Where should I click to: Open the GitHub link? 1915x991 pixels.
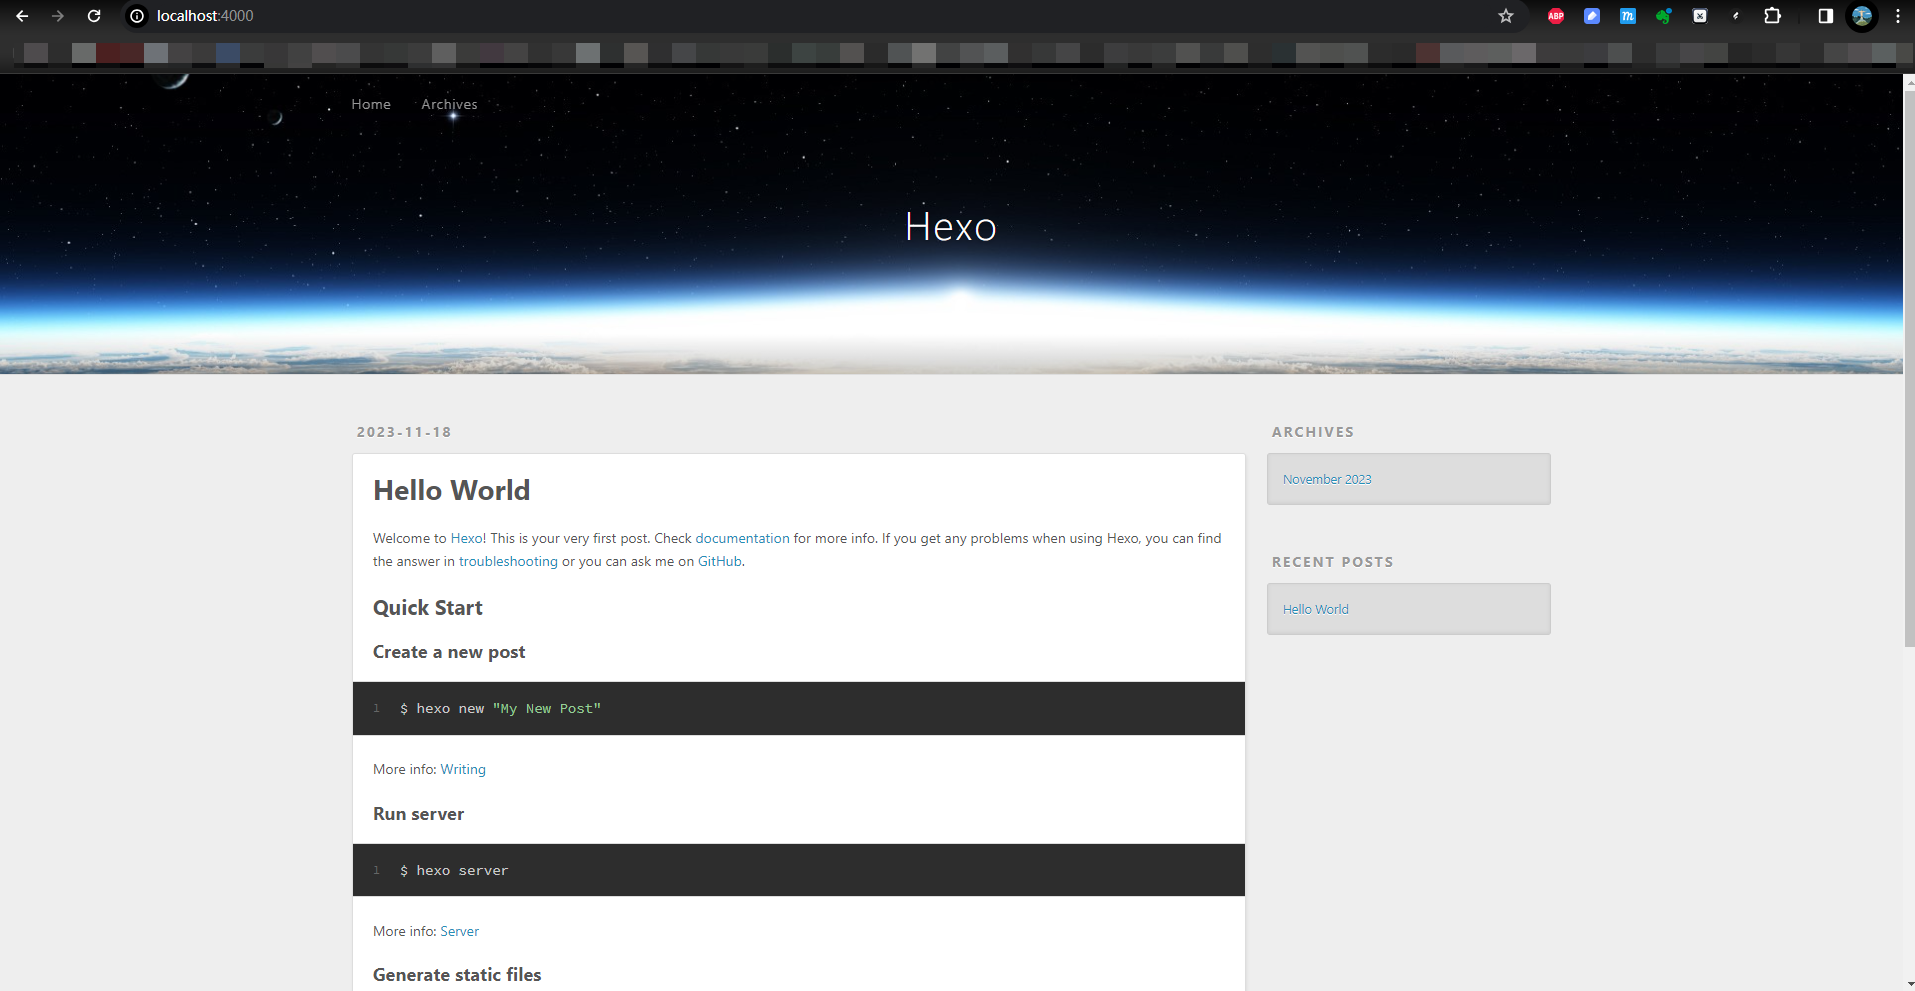[720, 561]
